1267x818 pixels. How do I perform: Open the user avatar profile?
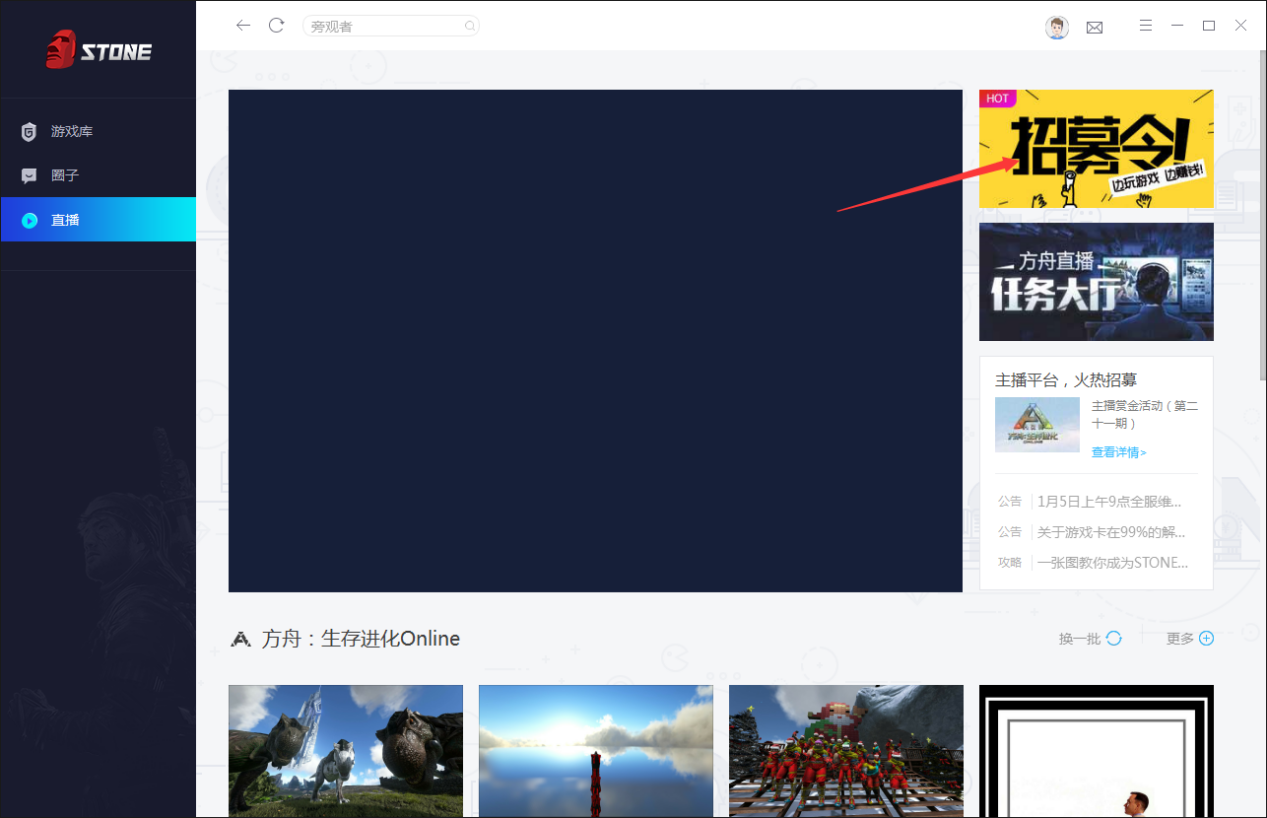tap(1056, 27)
